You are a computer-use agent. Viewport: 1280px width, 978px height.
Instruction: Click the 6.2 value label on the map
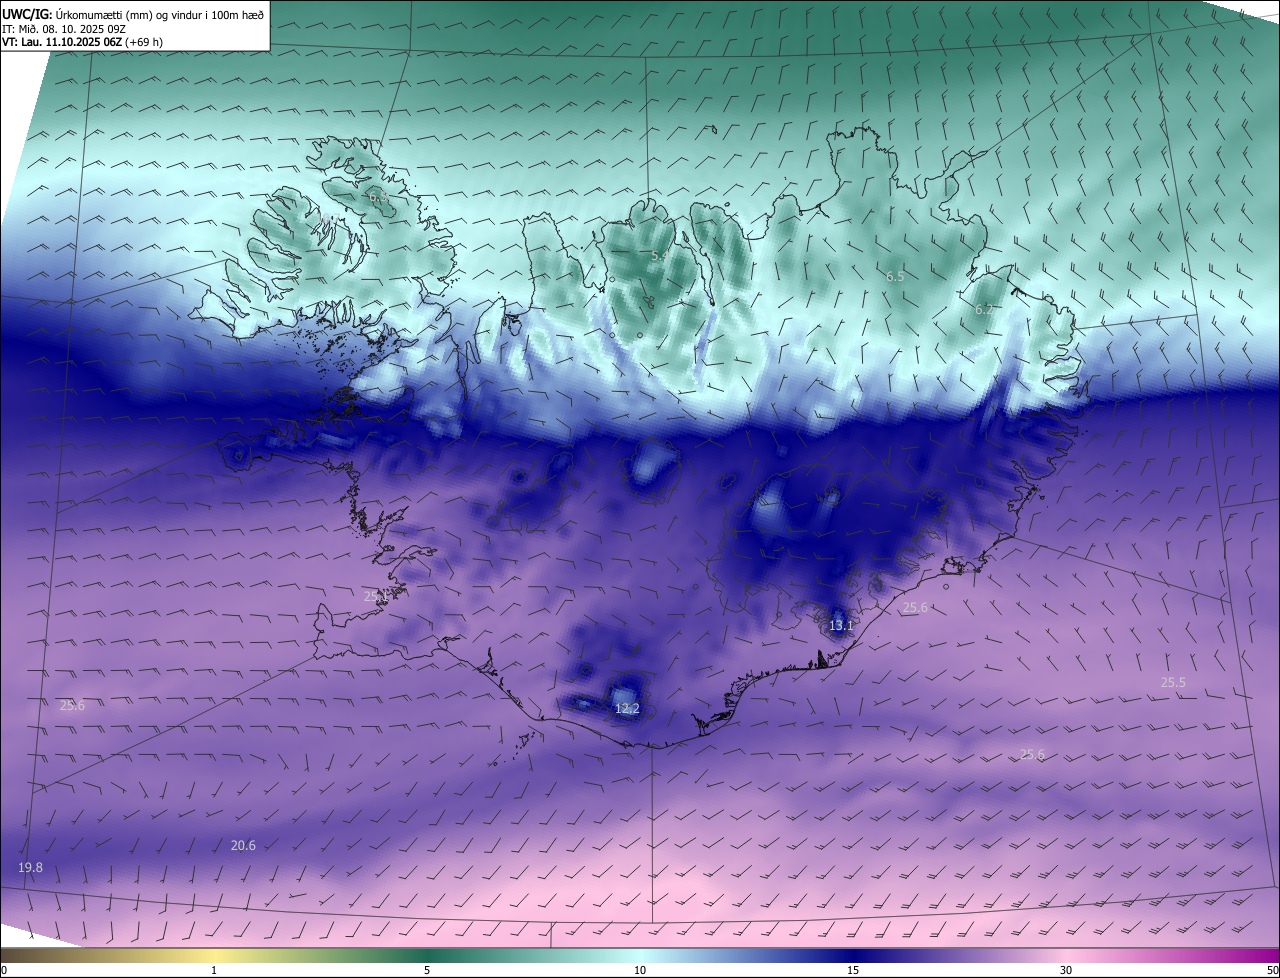click(x=984, y=310)
